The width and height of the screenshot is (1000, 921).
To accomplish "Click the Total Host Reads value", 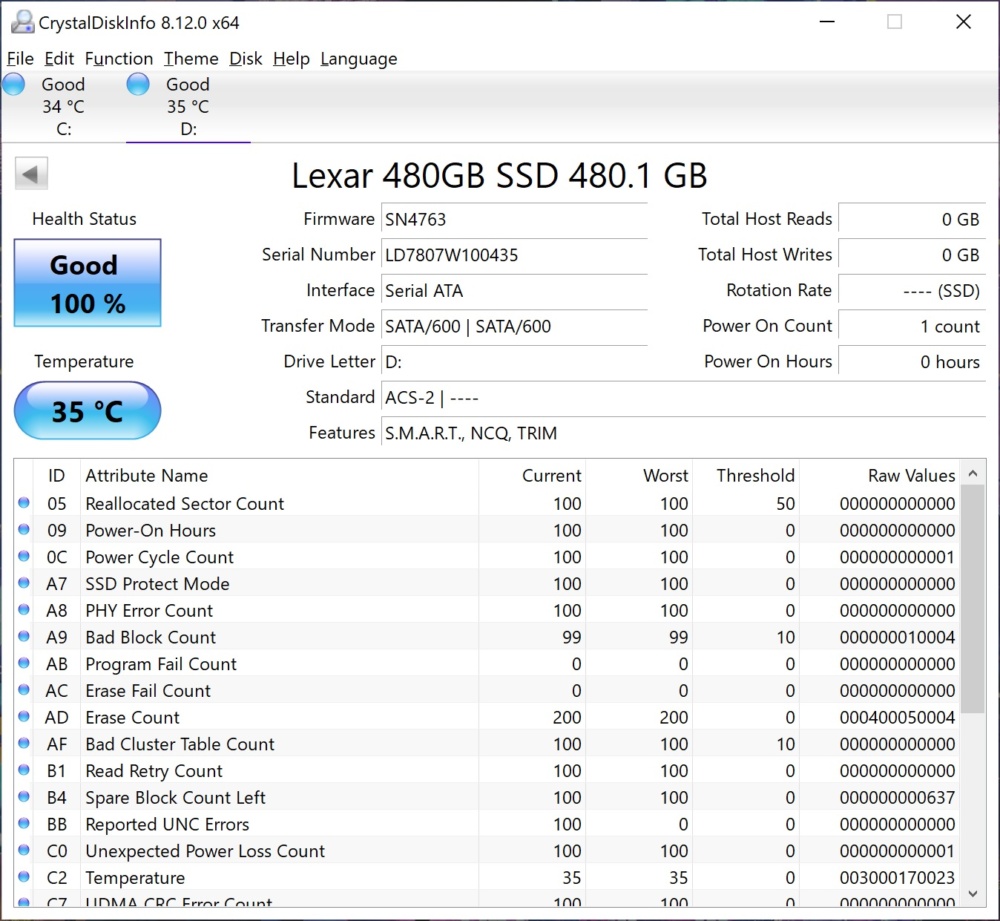I will tap(912, 219).
